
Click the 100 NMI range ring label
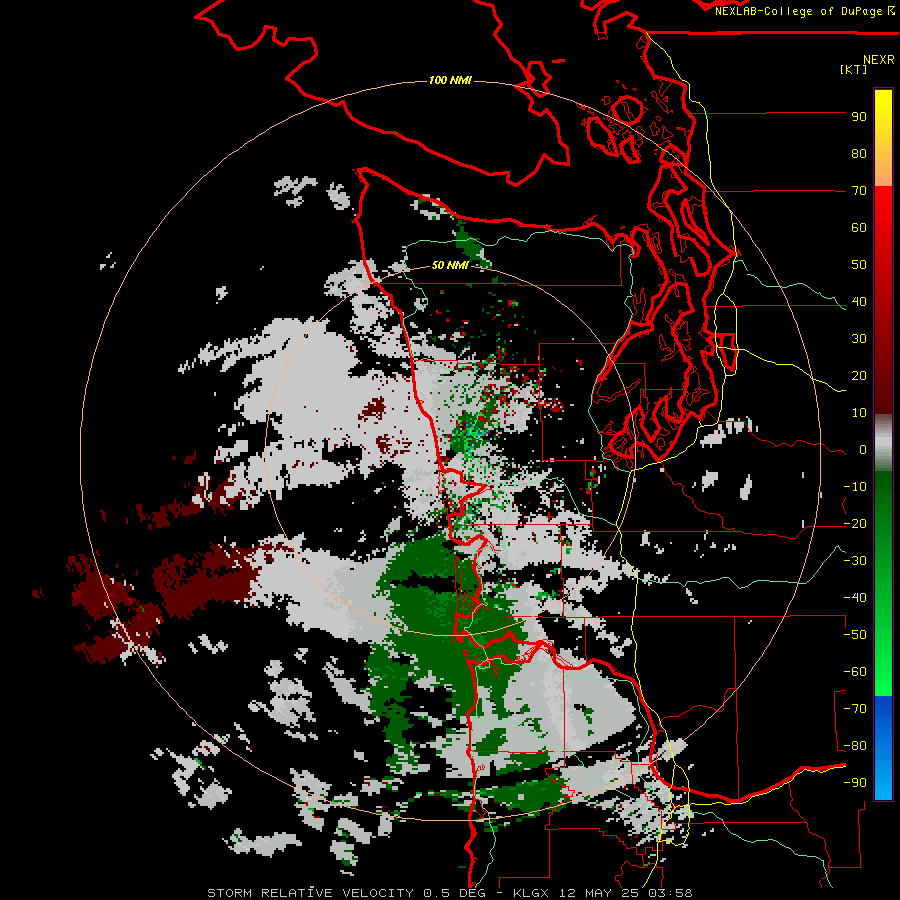pyautogui.click(x=450, y=80)
